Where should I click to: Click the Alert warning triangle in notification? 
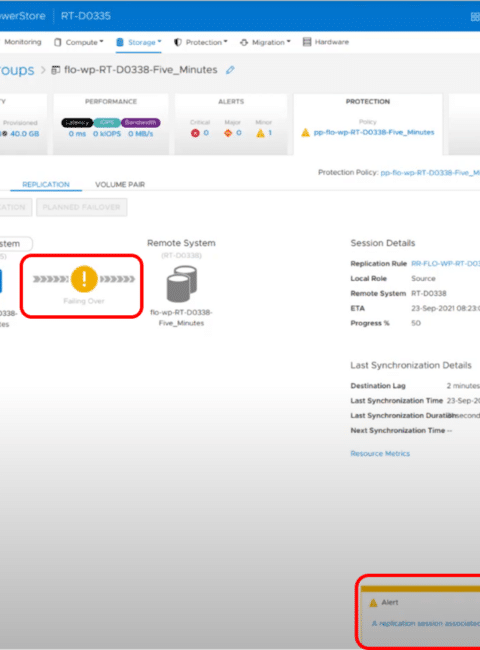[x=373, y=603]
